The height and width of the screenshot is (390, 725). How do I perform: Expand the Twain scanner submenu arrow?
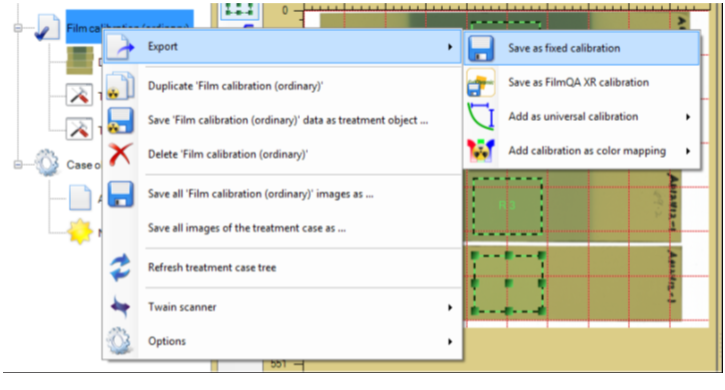tap(450, 307)
